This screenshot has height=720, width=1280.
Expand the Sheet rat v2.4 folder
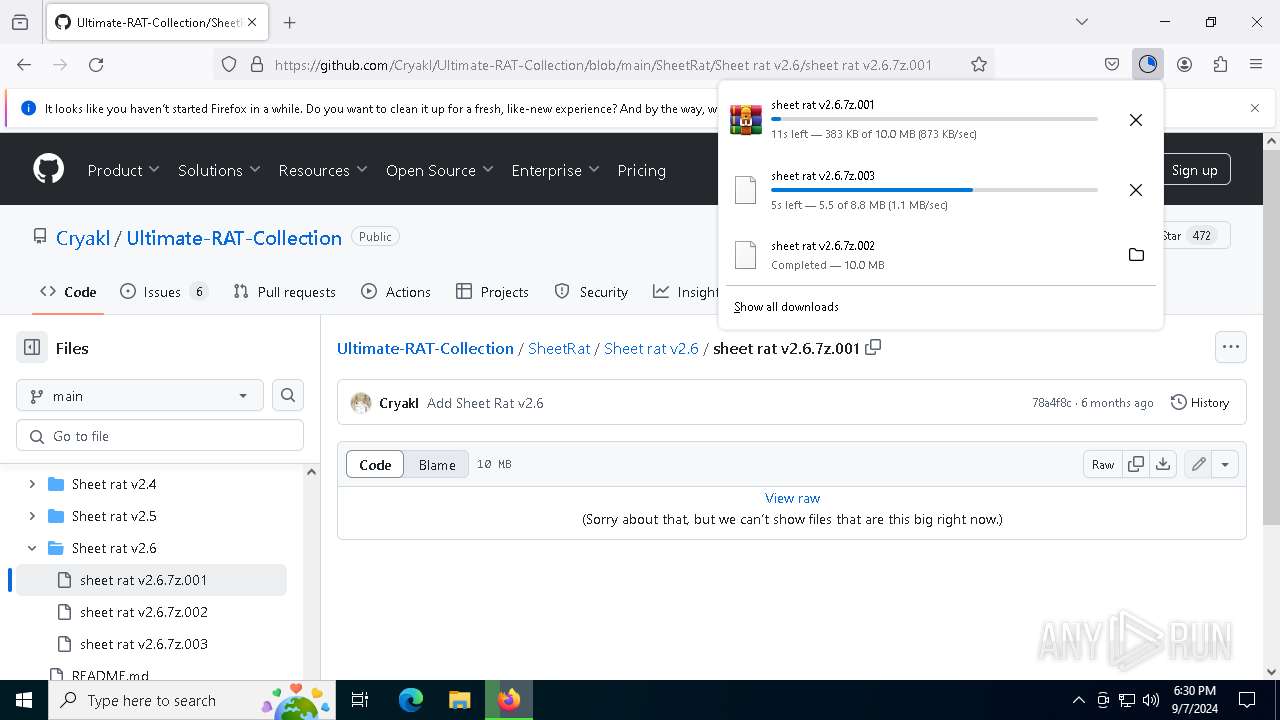(x=32, y=484)
